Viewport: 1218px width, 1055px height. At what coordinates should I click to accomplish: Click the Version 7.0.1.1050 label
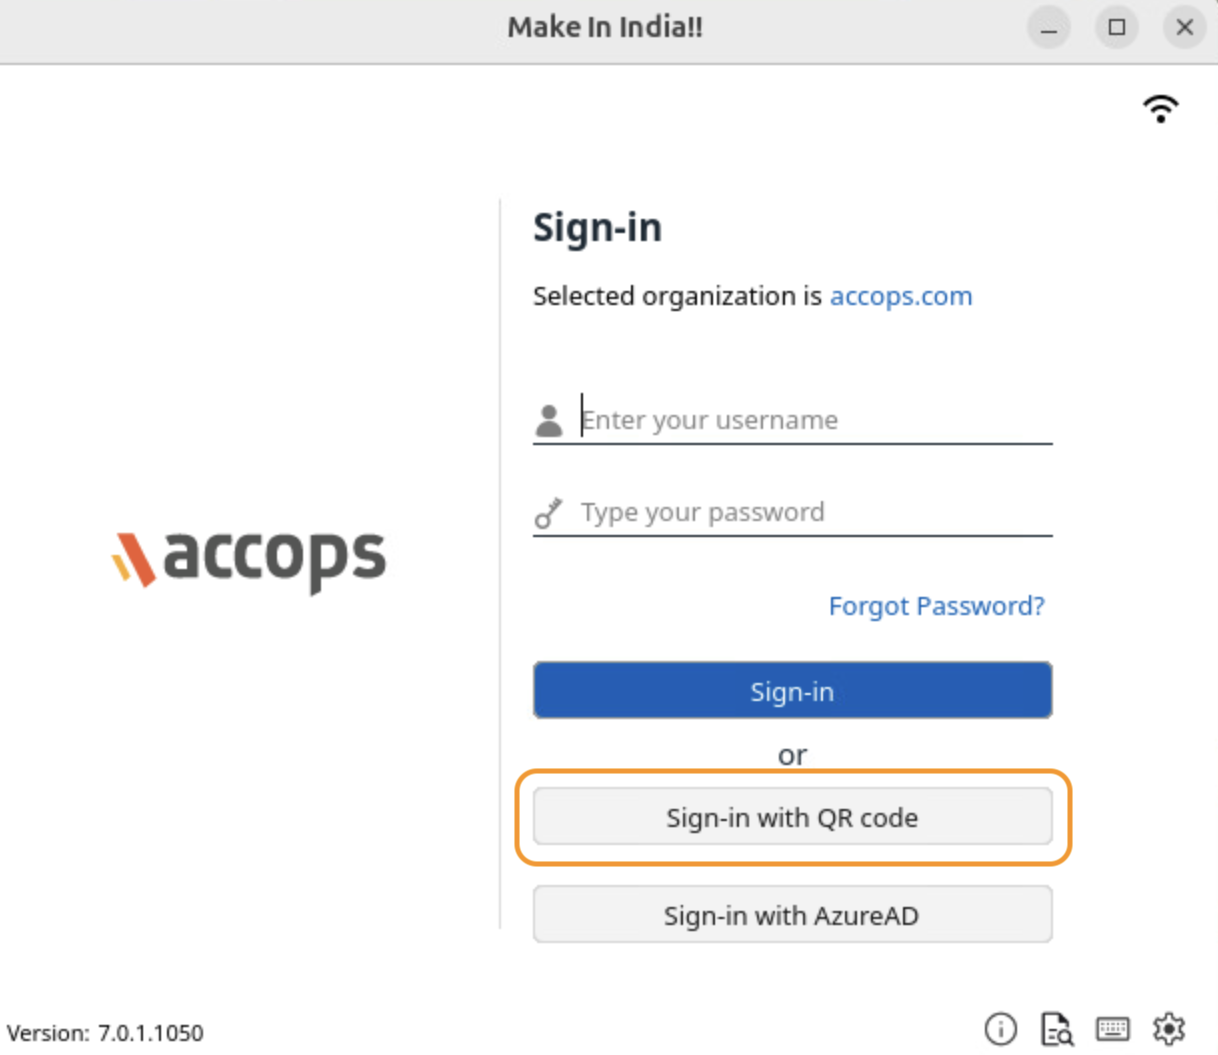[105, 1032]
